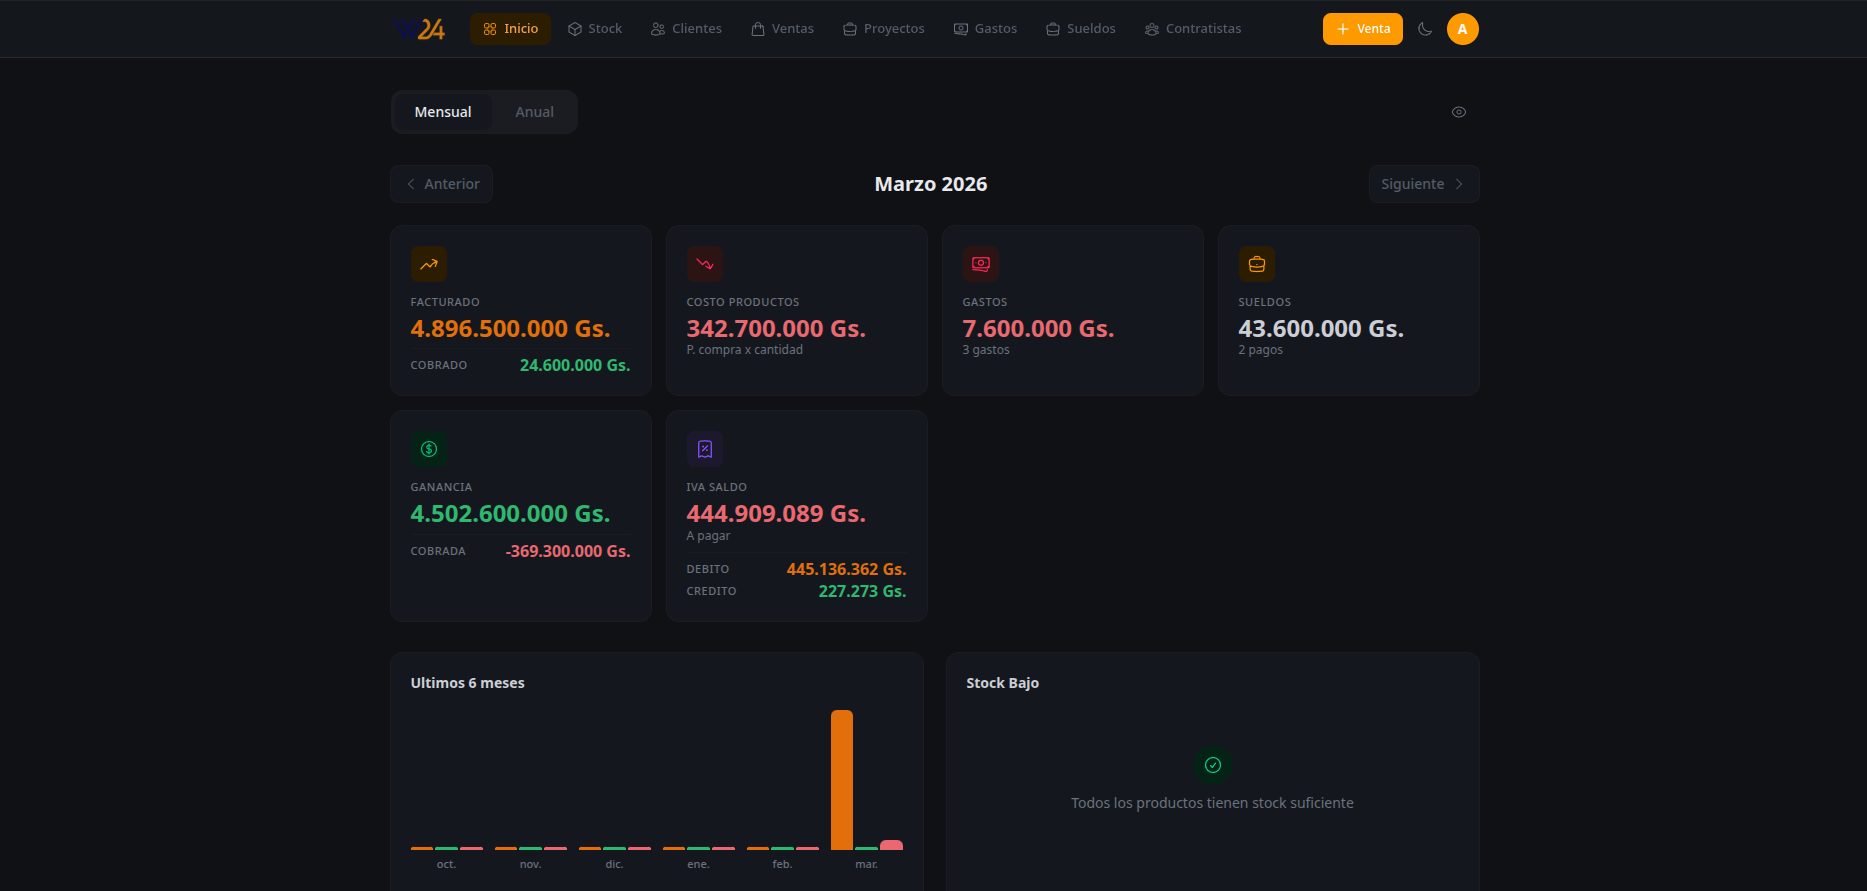The width and height of the screenshot is (1867, 891).
Task: Click the Gastos banknote icon
Action: (x=981, y=264)
